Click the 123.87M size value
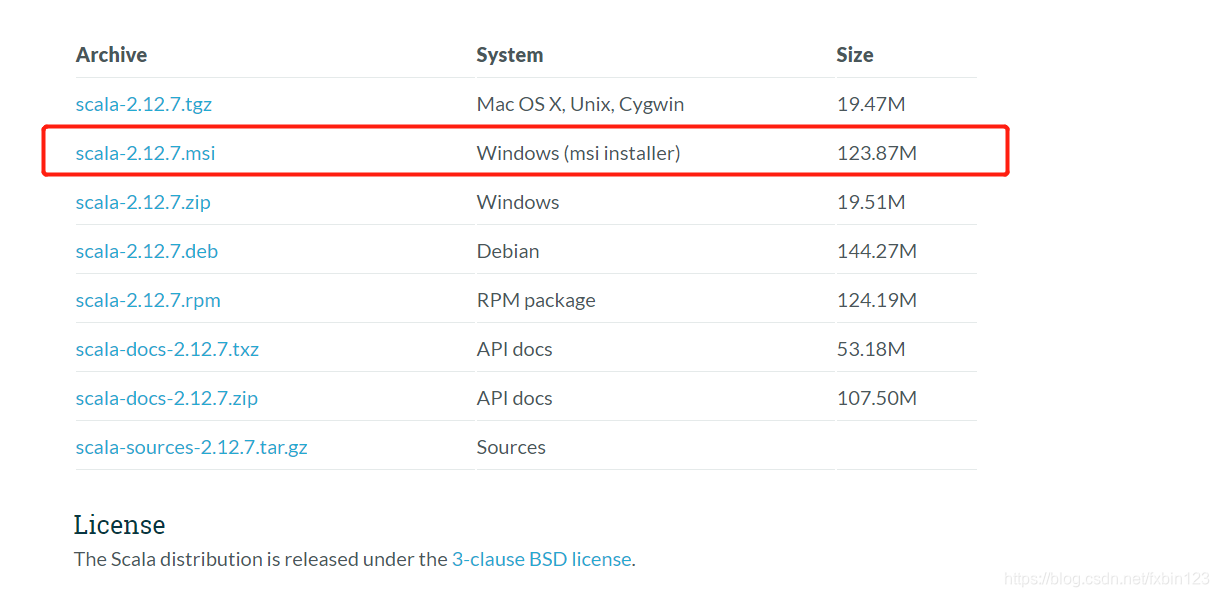 tap(877, 153)
